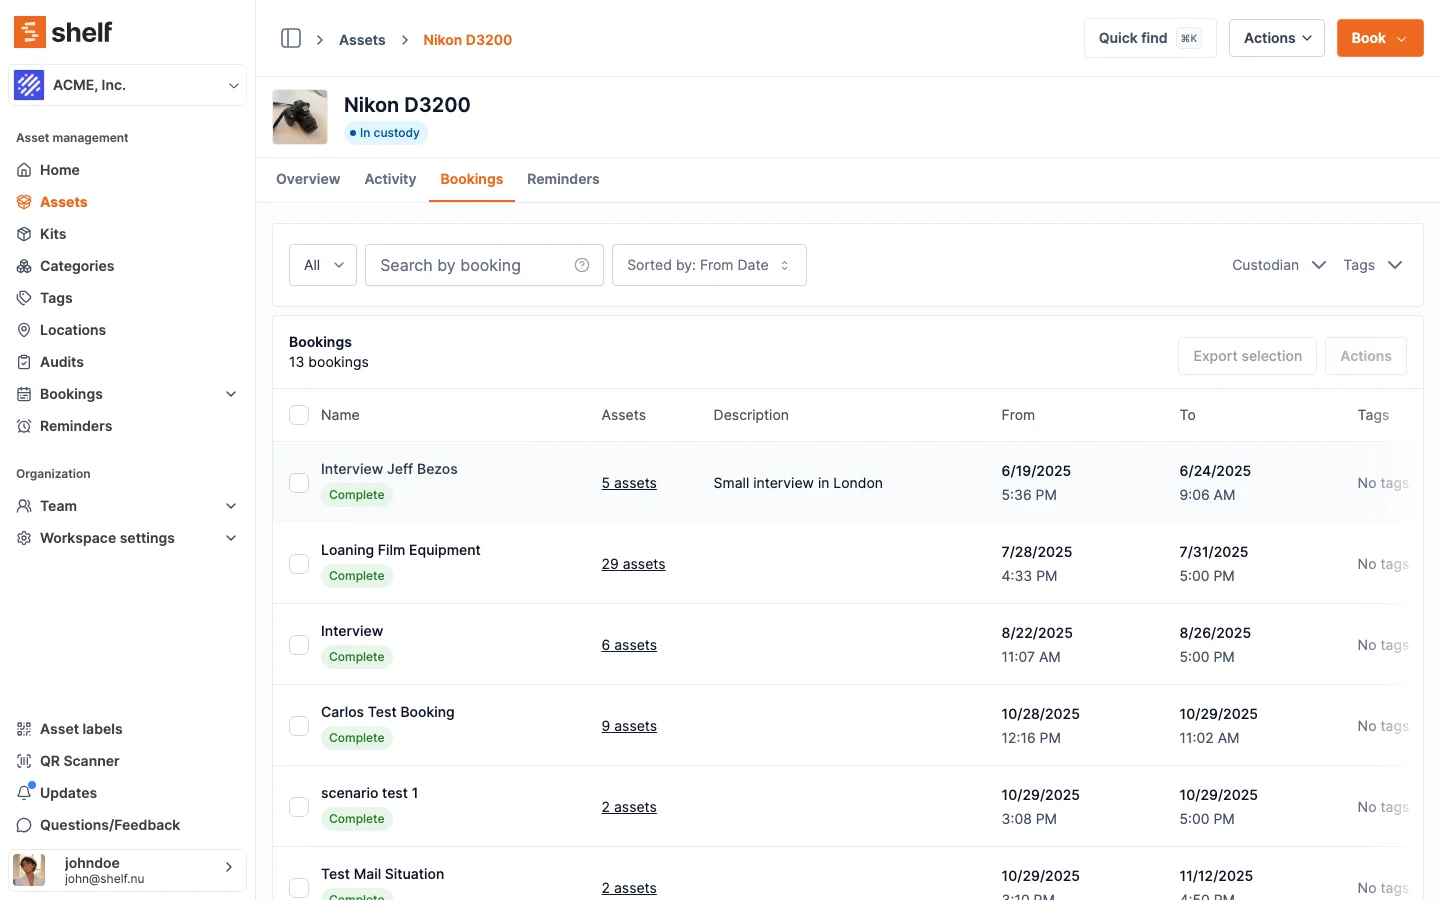Open the 29 assets link
1440x900 pixels.
[633, 564]
